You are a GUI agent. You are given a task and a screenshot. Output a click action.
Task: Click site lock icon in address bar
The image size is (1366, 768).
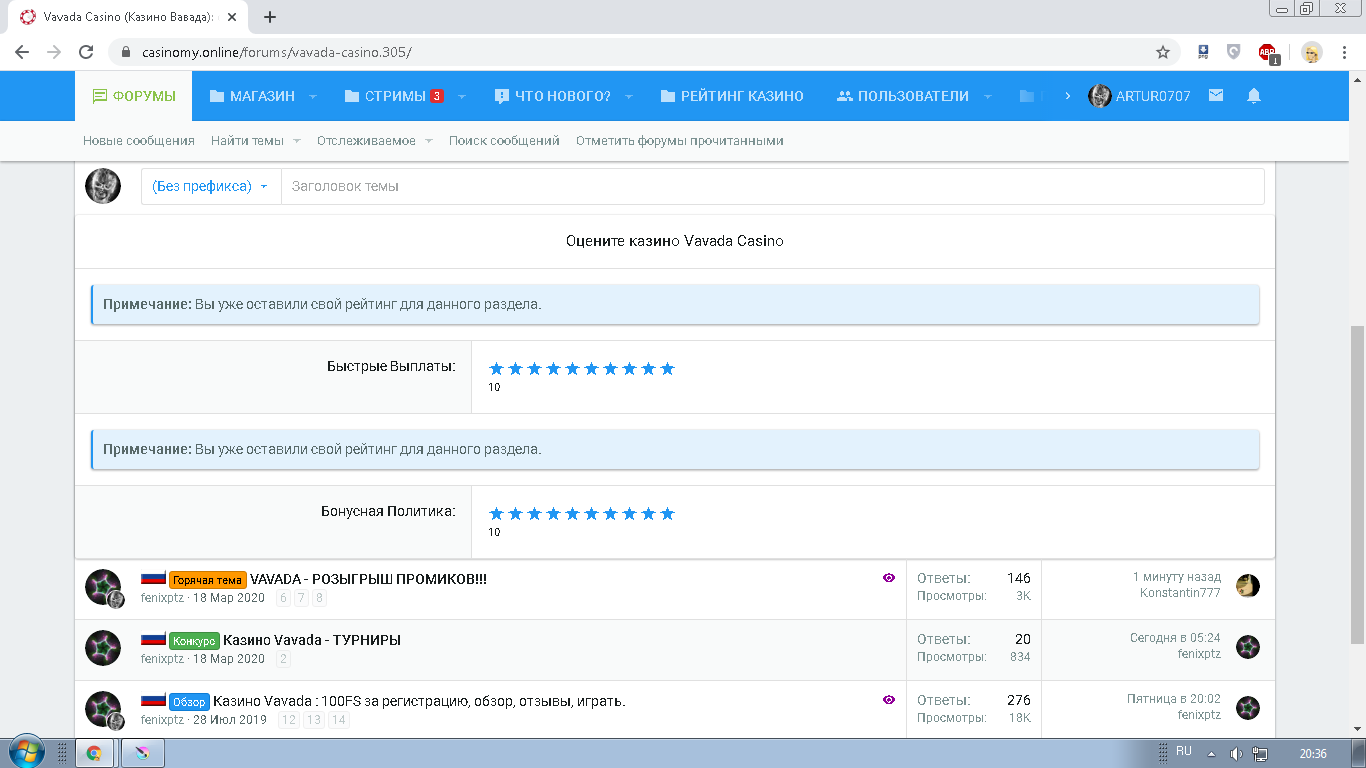point(127,52)
